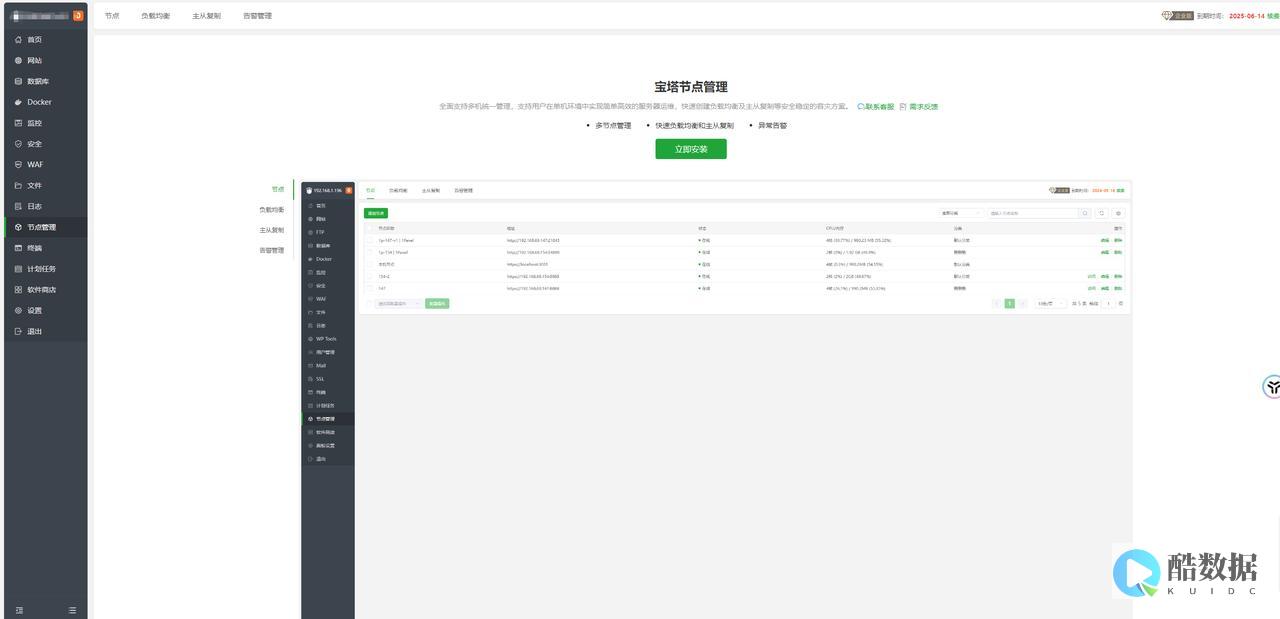Click WP Tools in the preview screenshot sidebar

click(x=327, y=339)
